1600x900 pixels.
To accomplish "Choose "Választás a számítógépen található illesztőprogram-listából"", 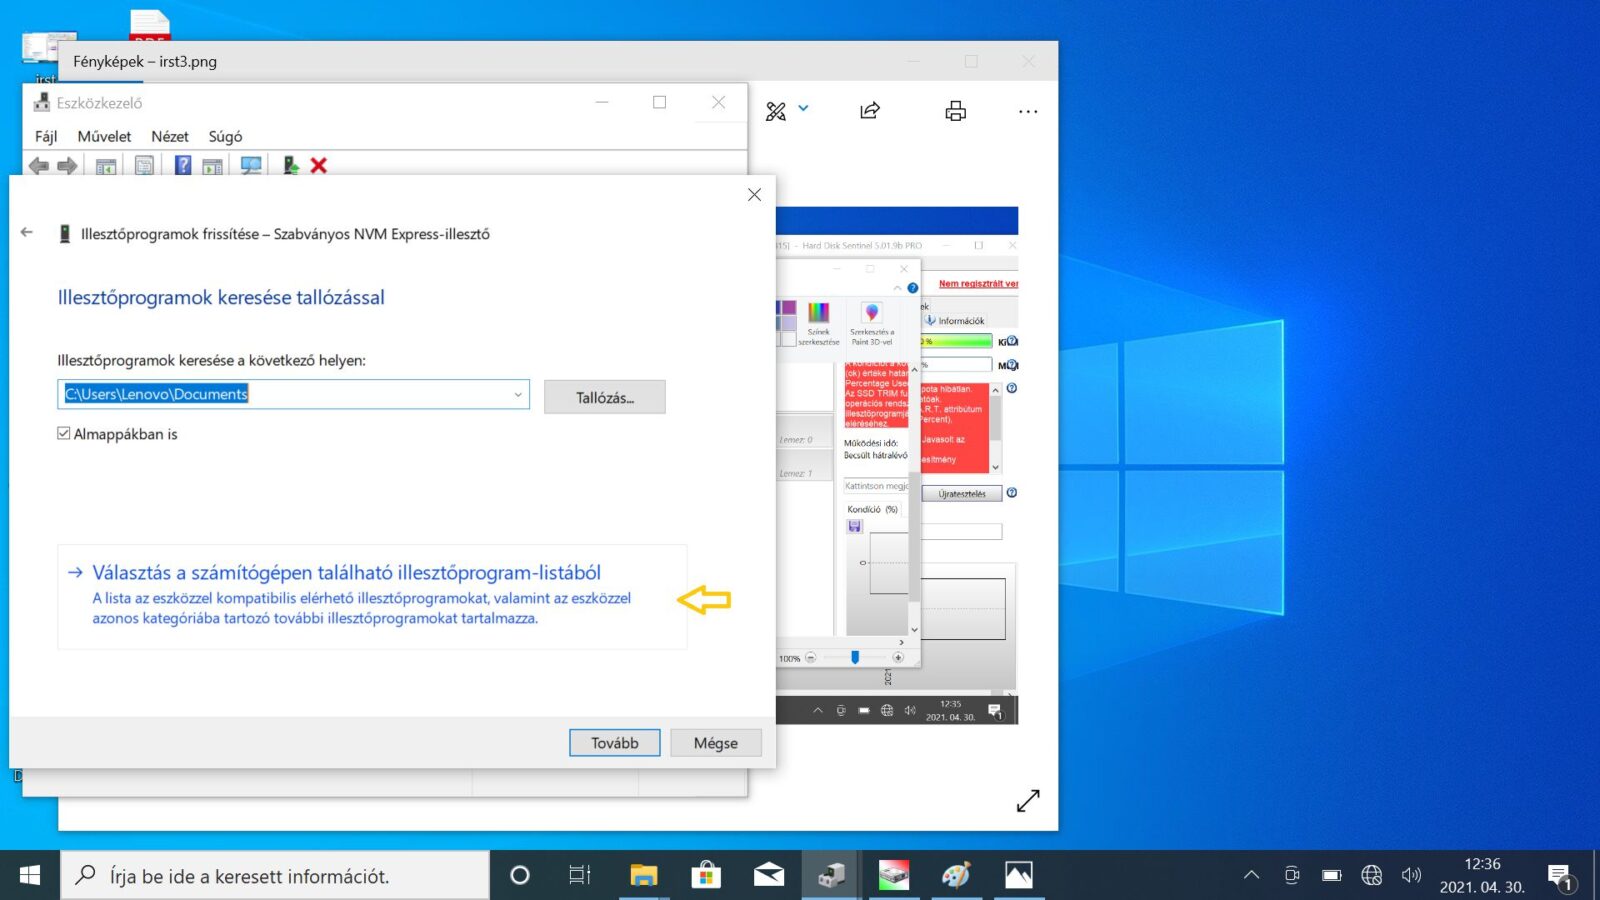I will (346, 573).
